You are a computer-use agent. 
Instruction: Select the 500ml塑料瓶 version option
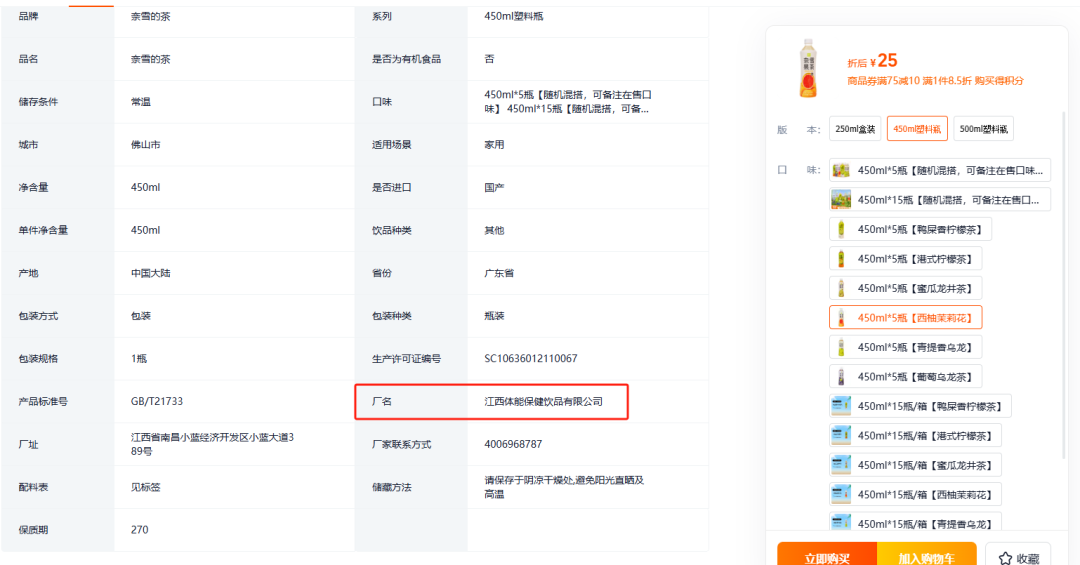point(983,129)
